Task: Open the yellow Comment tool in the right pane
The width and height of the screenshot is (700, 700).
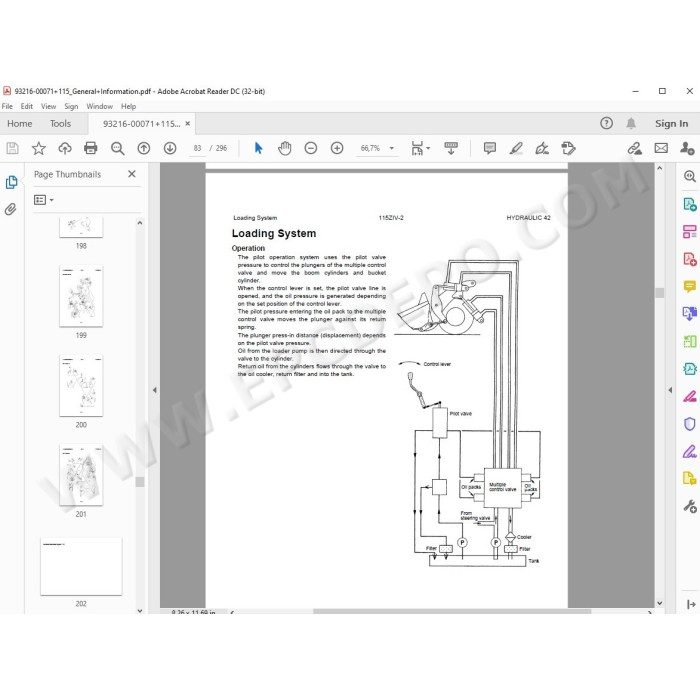Action: pyautogui.click(x=690, y=286)
